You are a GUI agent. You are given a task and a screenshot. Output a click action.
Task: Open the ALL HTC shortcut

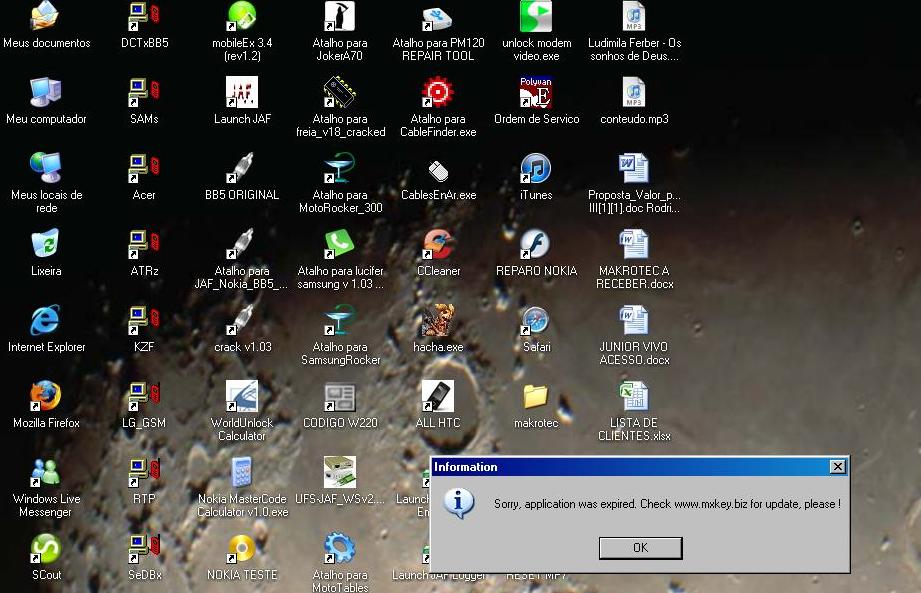pos(438,396)
